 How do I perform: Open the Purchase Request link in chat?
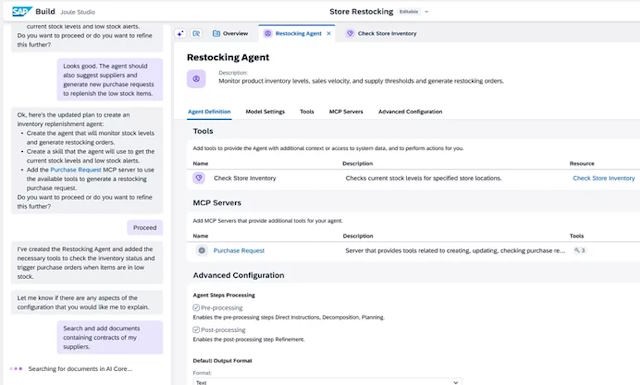[76, 169]
